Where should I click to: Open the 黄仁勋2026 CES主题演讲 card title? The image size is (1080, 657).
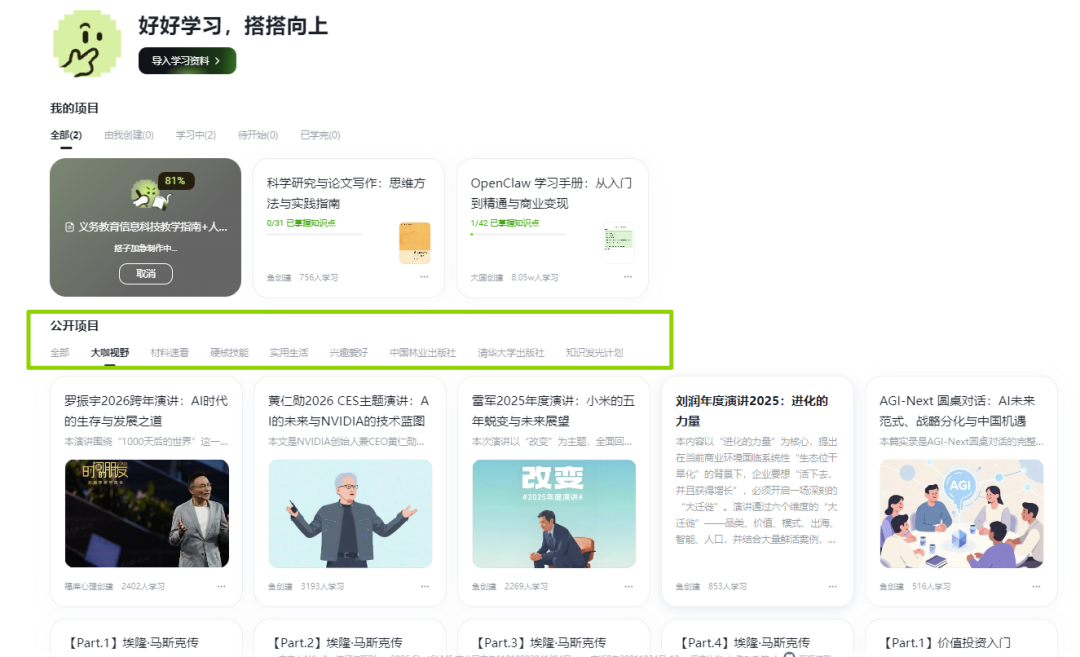click(349, 410)
